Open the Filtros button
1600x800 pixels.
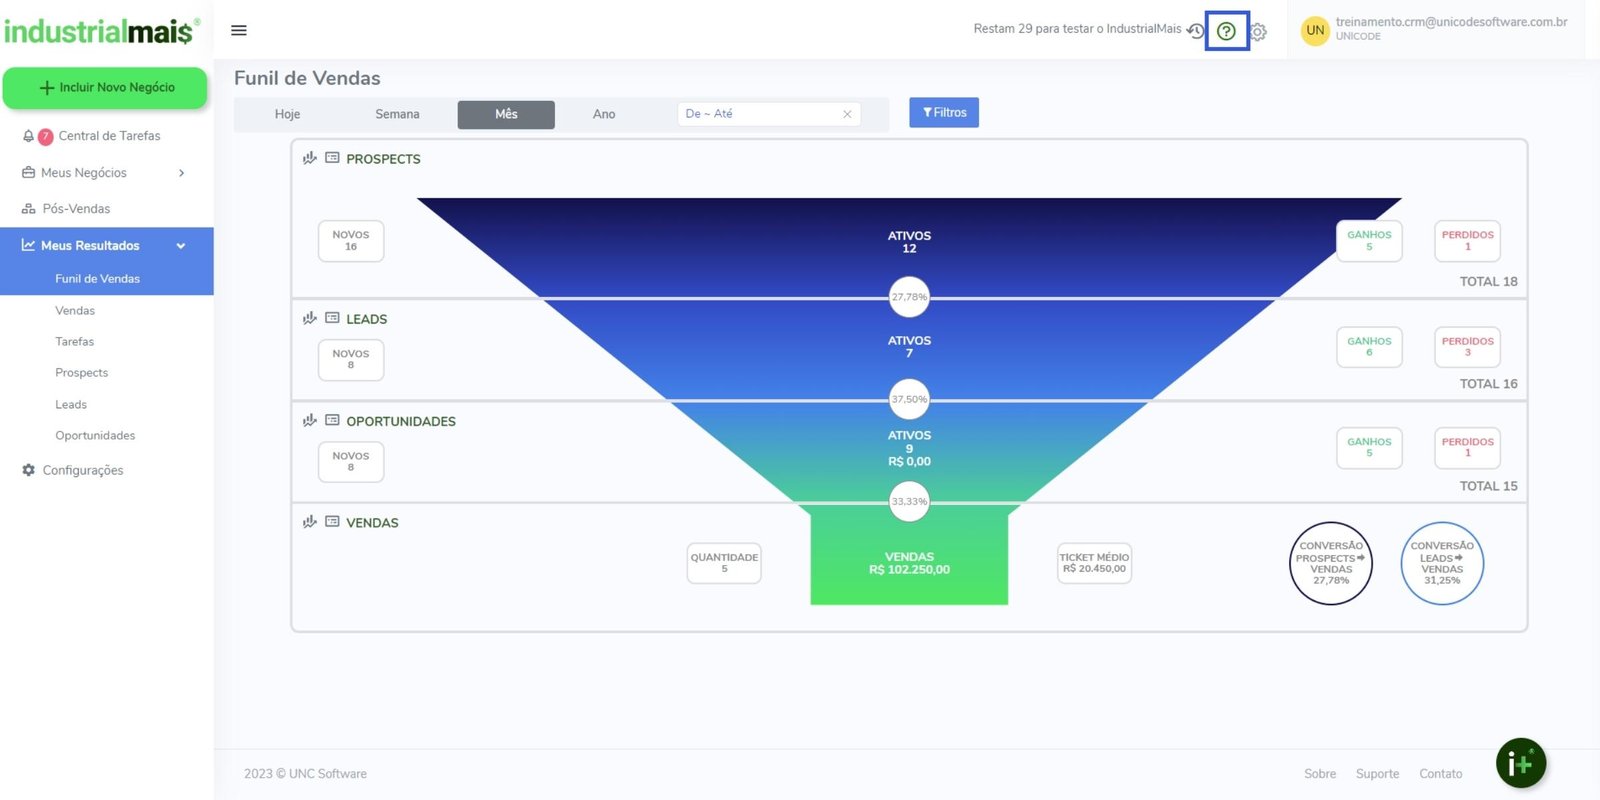(943, 113)
